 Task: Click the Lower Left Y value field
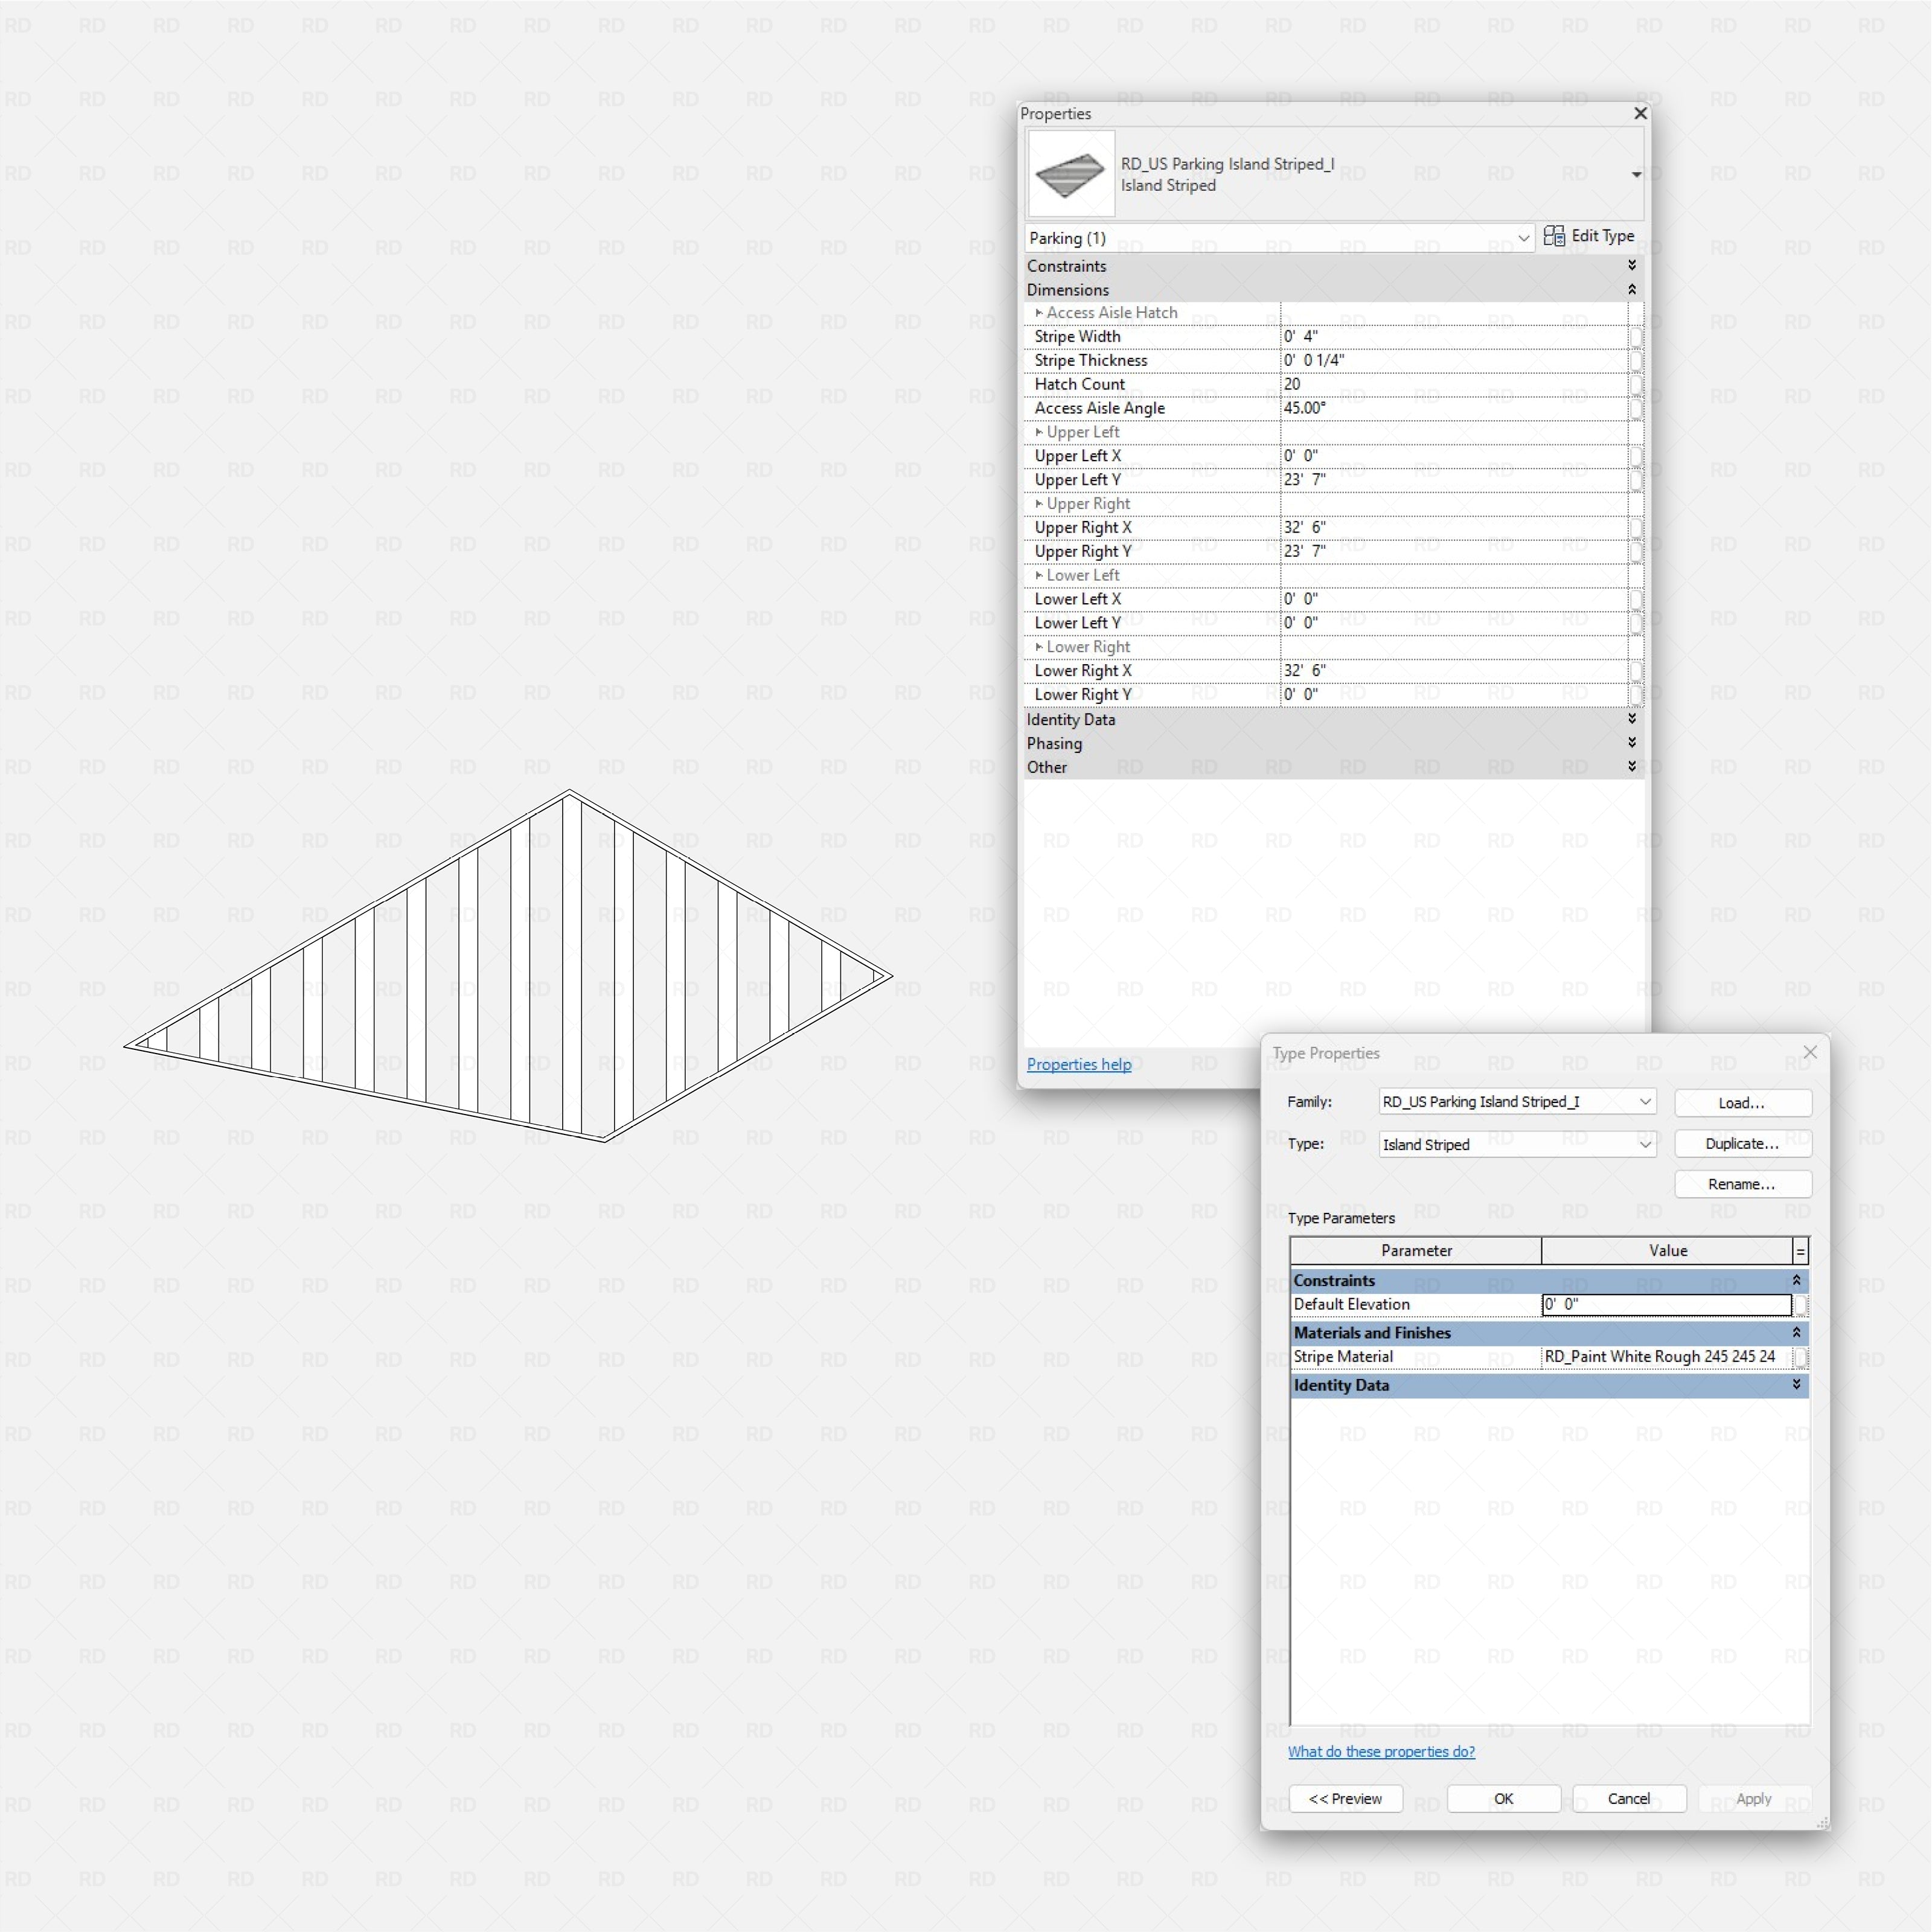[x=1454, y=623]
